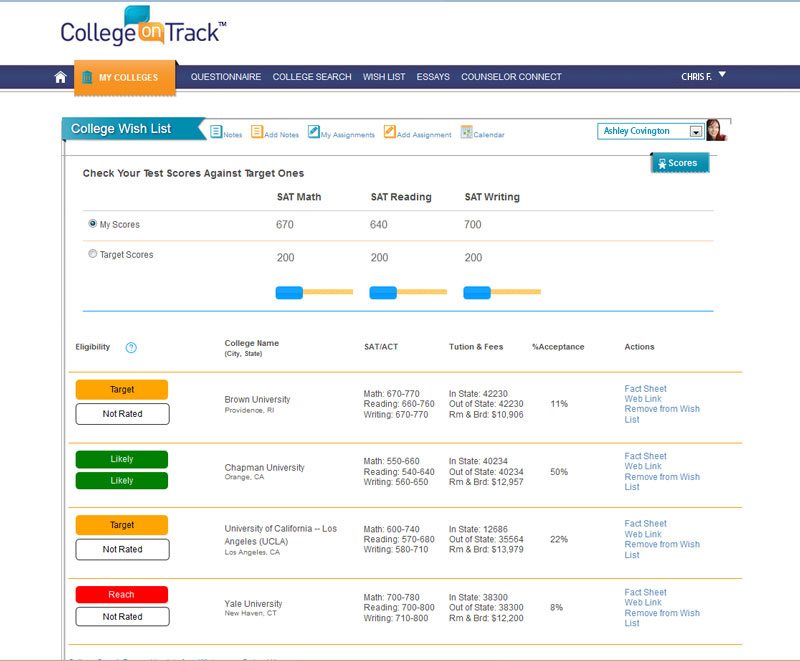The height and width of the screenshot is (661, 800).
Task: Open the Calendar icon
Action: point(466,132)
